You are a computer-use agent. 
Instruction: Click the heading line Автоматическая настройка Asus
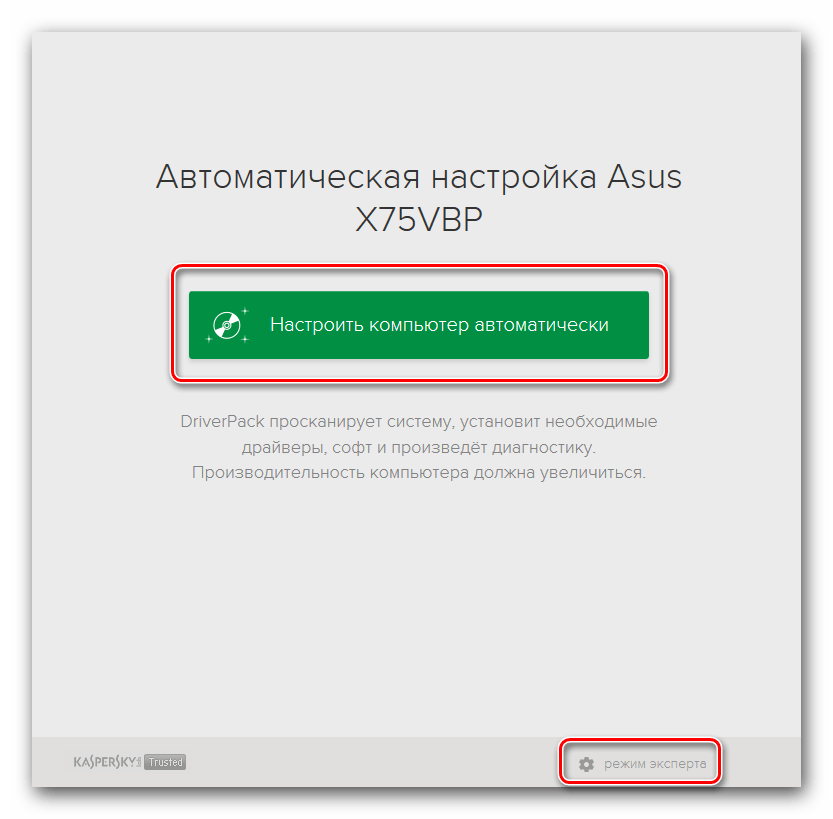coord(419,177)
